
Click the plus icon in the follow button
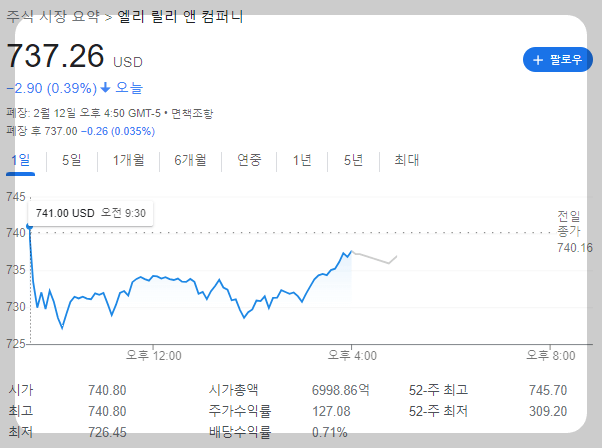click(x=538, y=60)
